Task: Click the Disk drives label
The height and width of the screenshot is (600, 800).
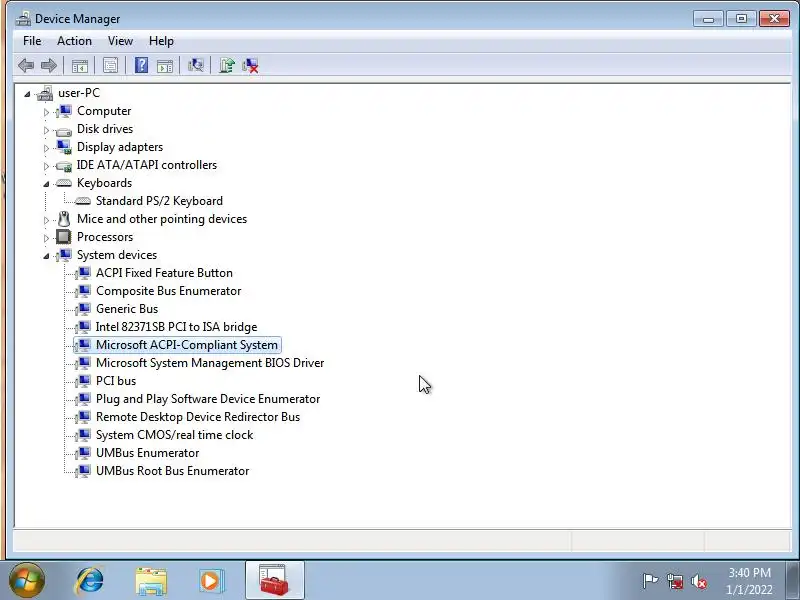Action: point(105,129)
